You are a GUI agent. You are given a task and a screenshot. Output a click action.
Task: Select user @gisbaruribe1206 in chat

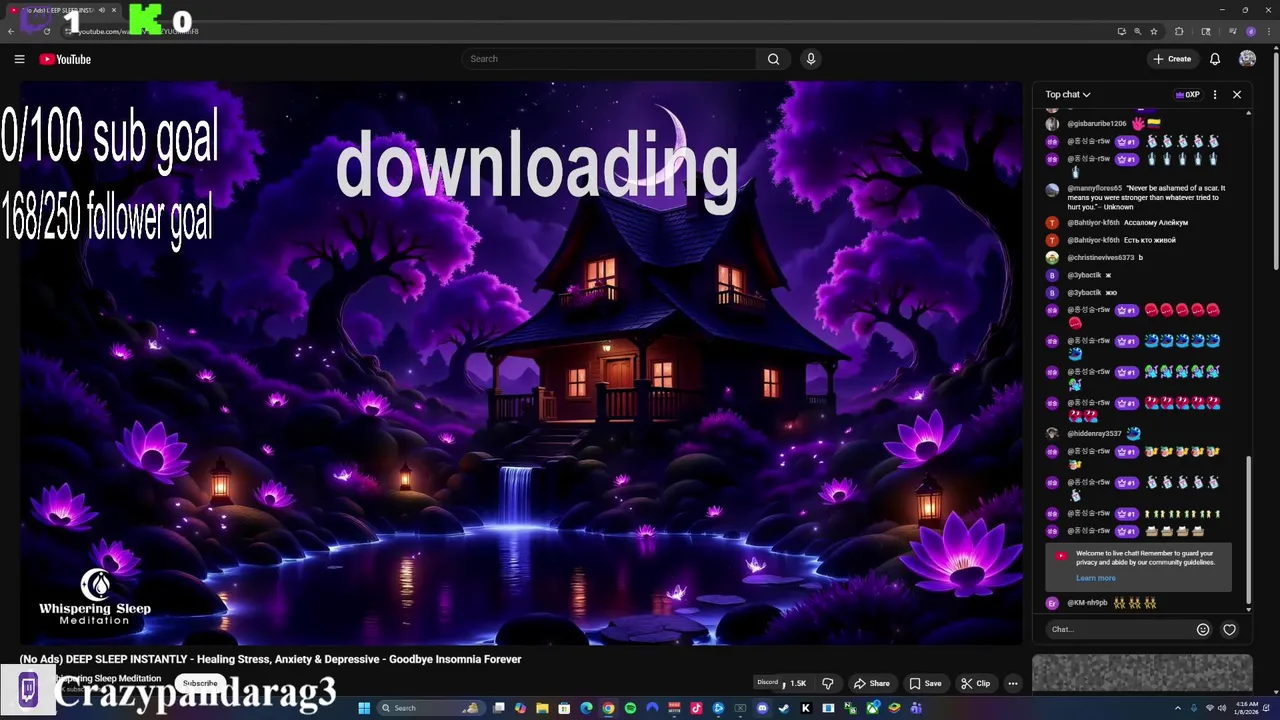pos(1096,124)
